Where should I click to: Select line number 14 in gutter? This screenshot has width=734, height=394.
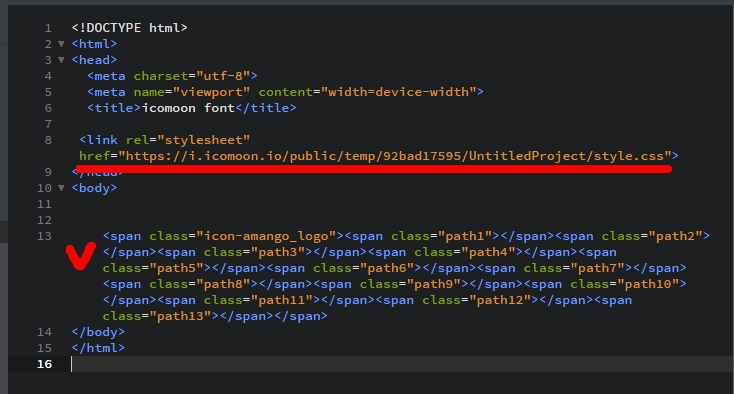44,332
